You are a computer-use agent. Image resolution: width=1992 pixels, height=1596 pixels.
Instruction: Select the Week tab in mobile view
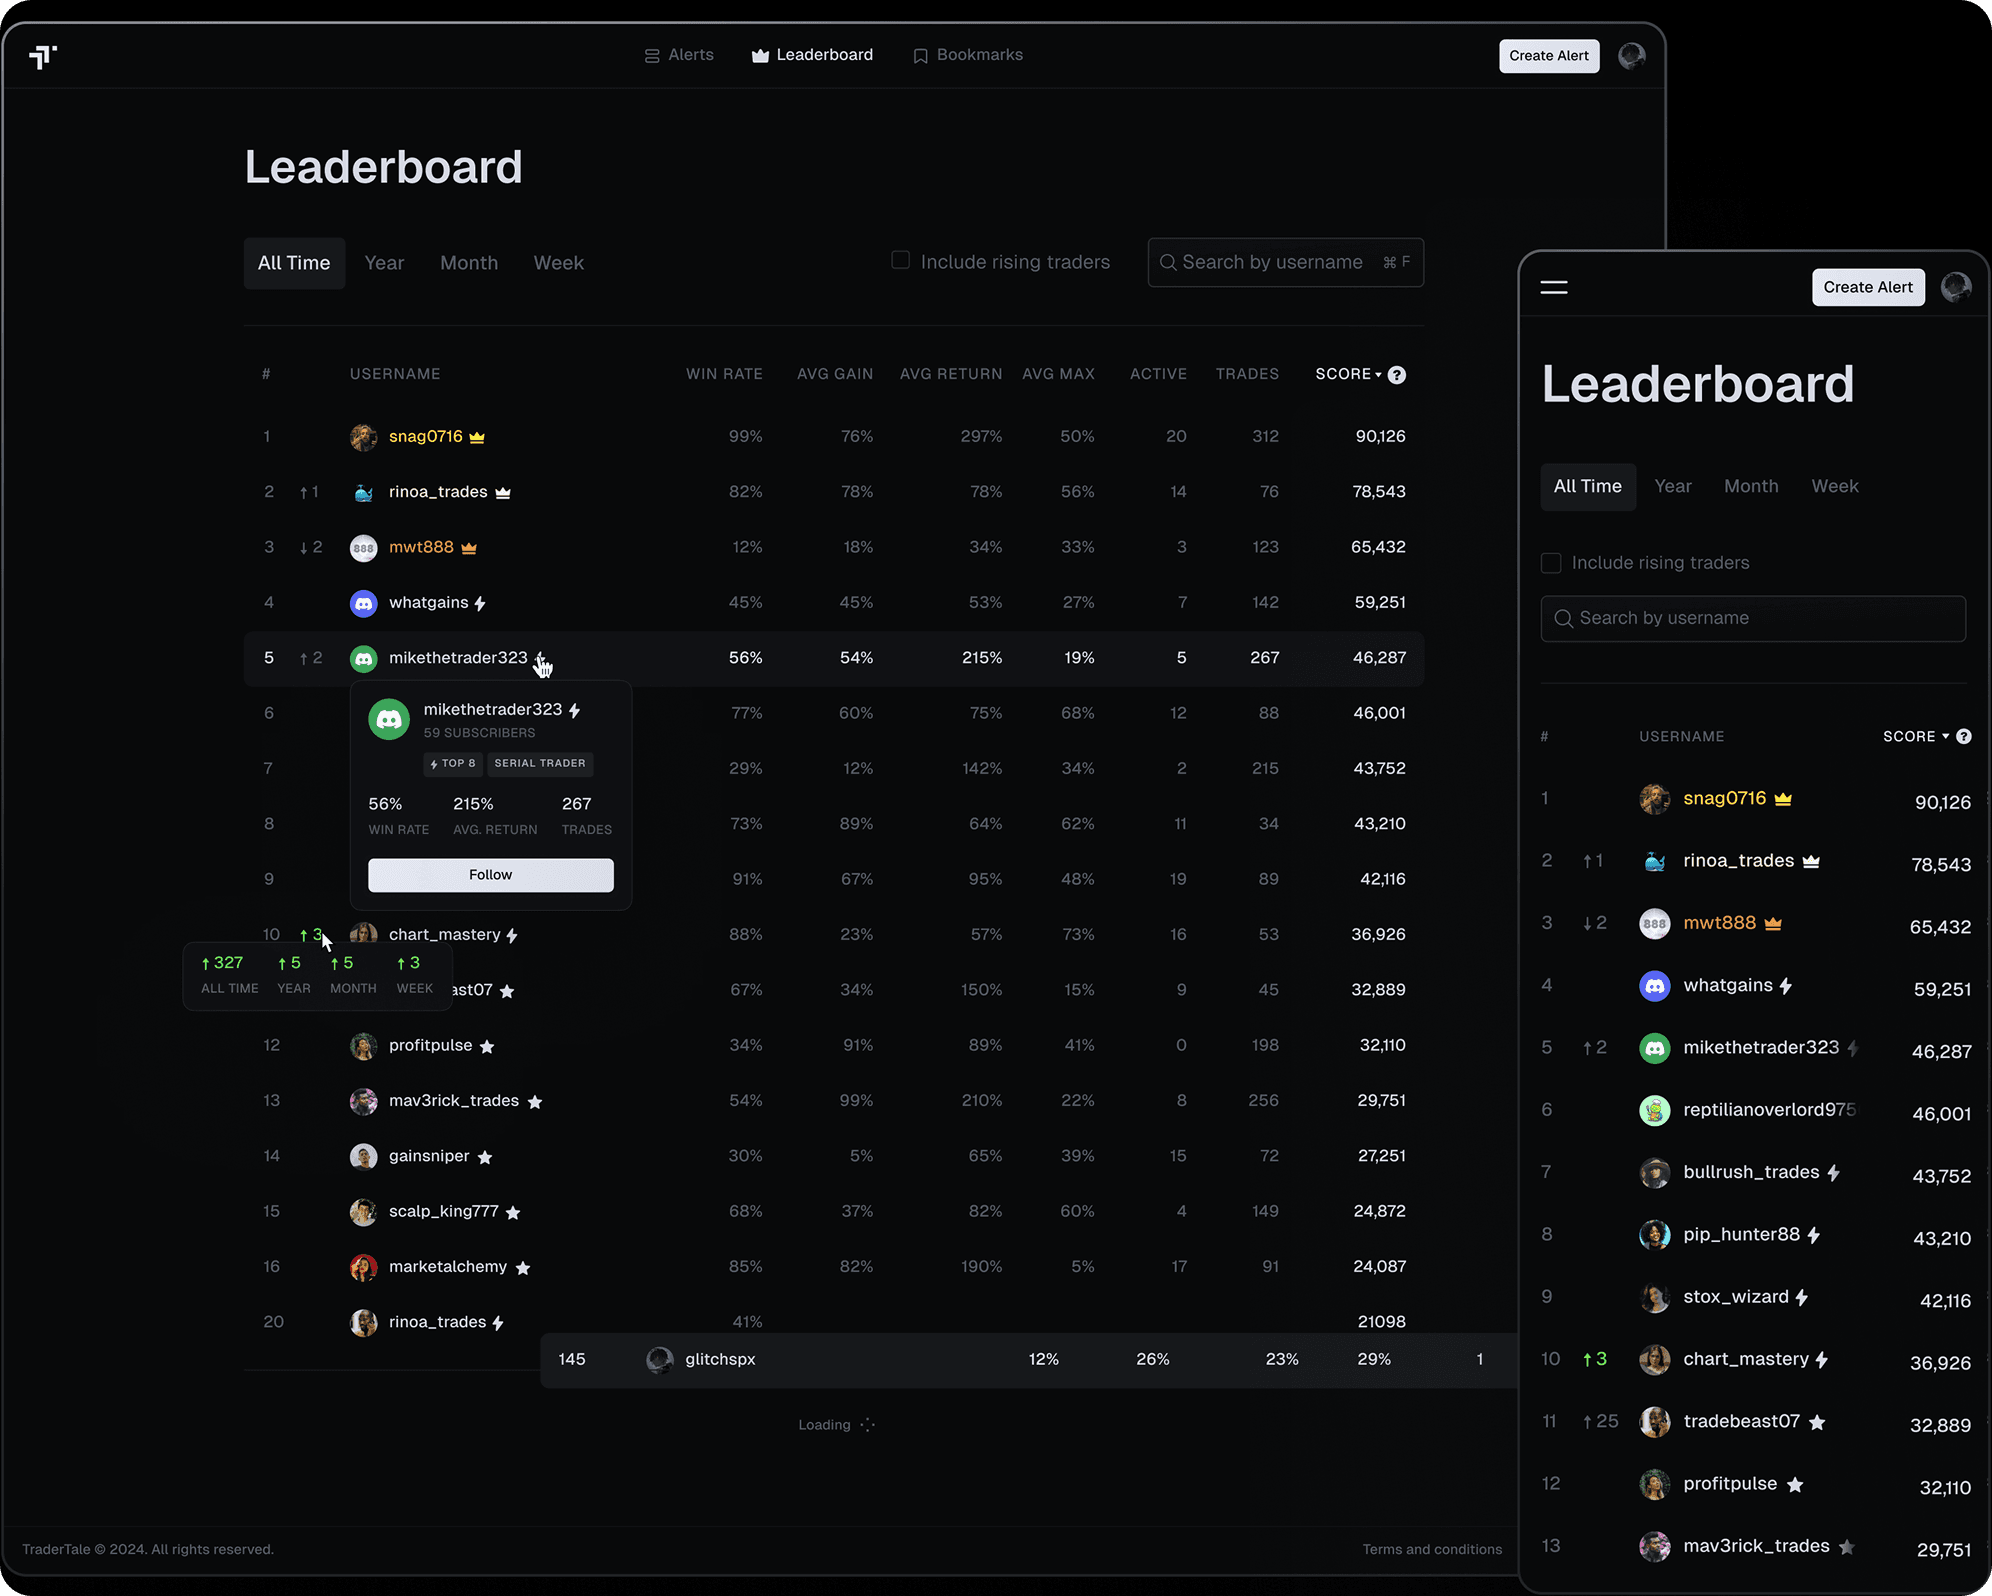[x=1834, y=487]
